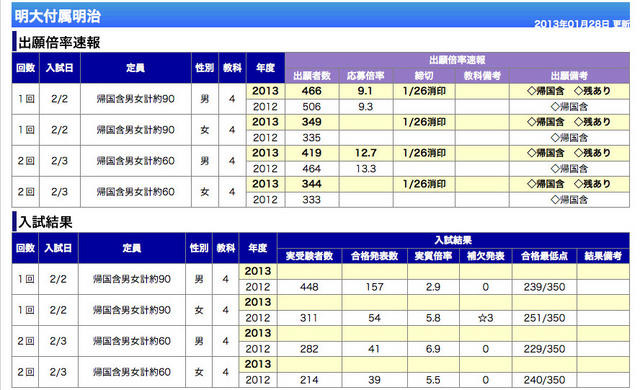Select the 教科備考 column header
640x390 pixels.
point(482,75)
